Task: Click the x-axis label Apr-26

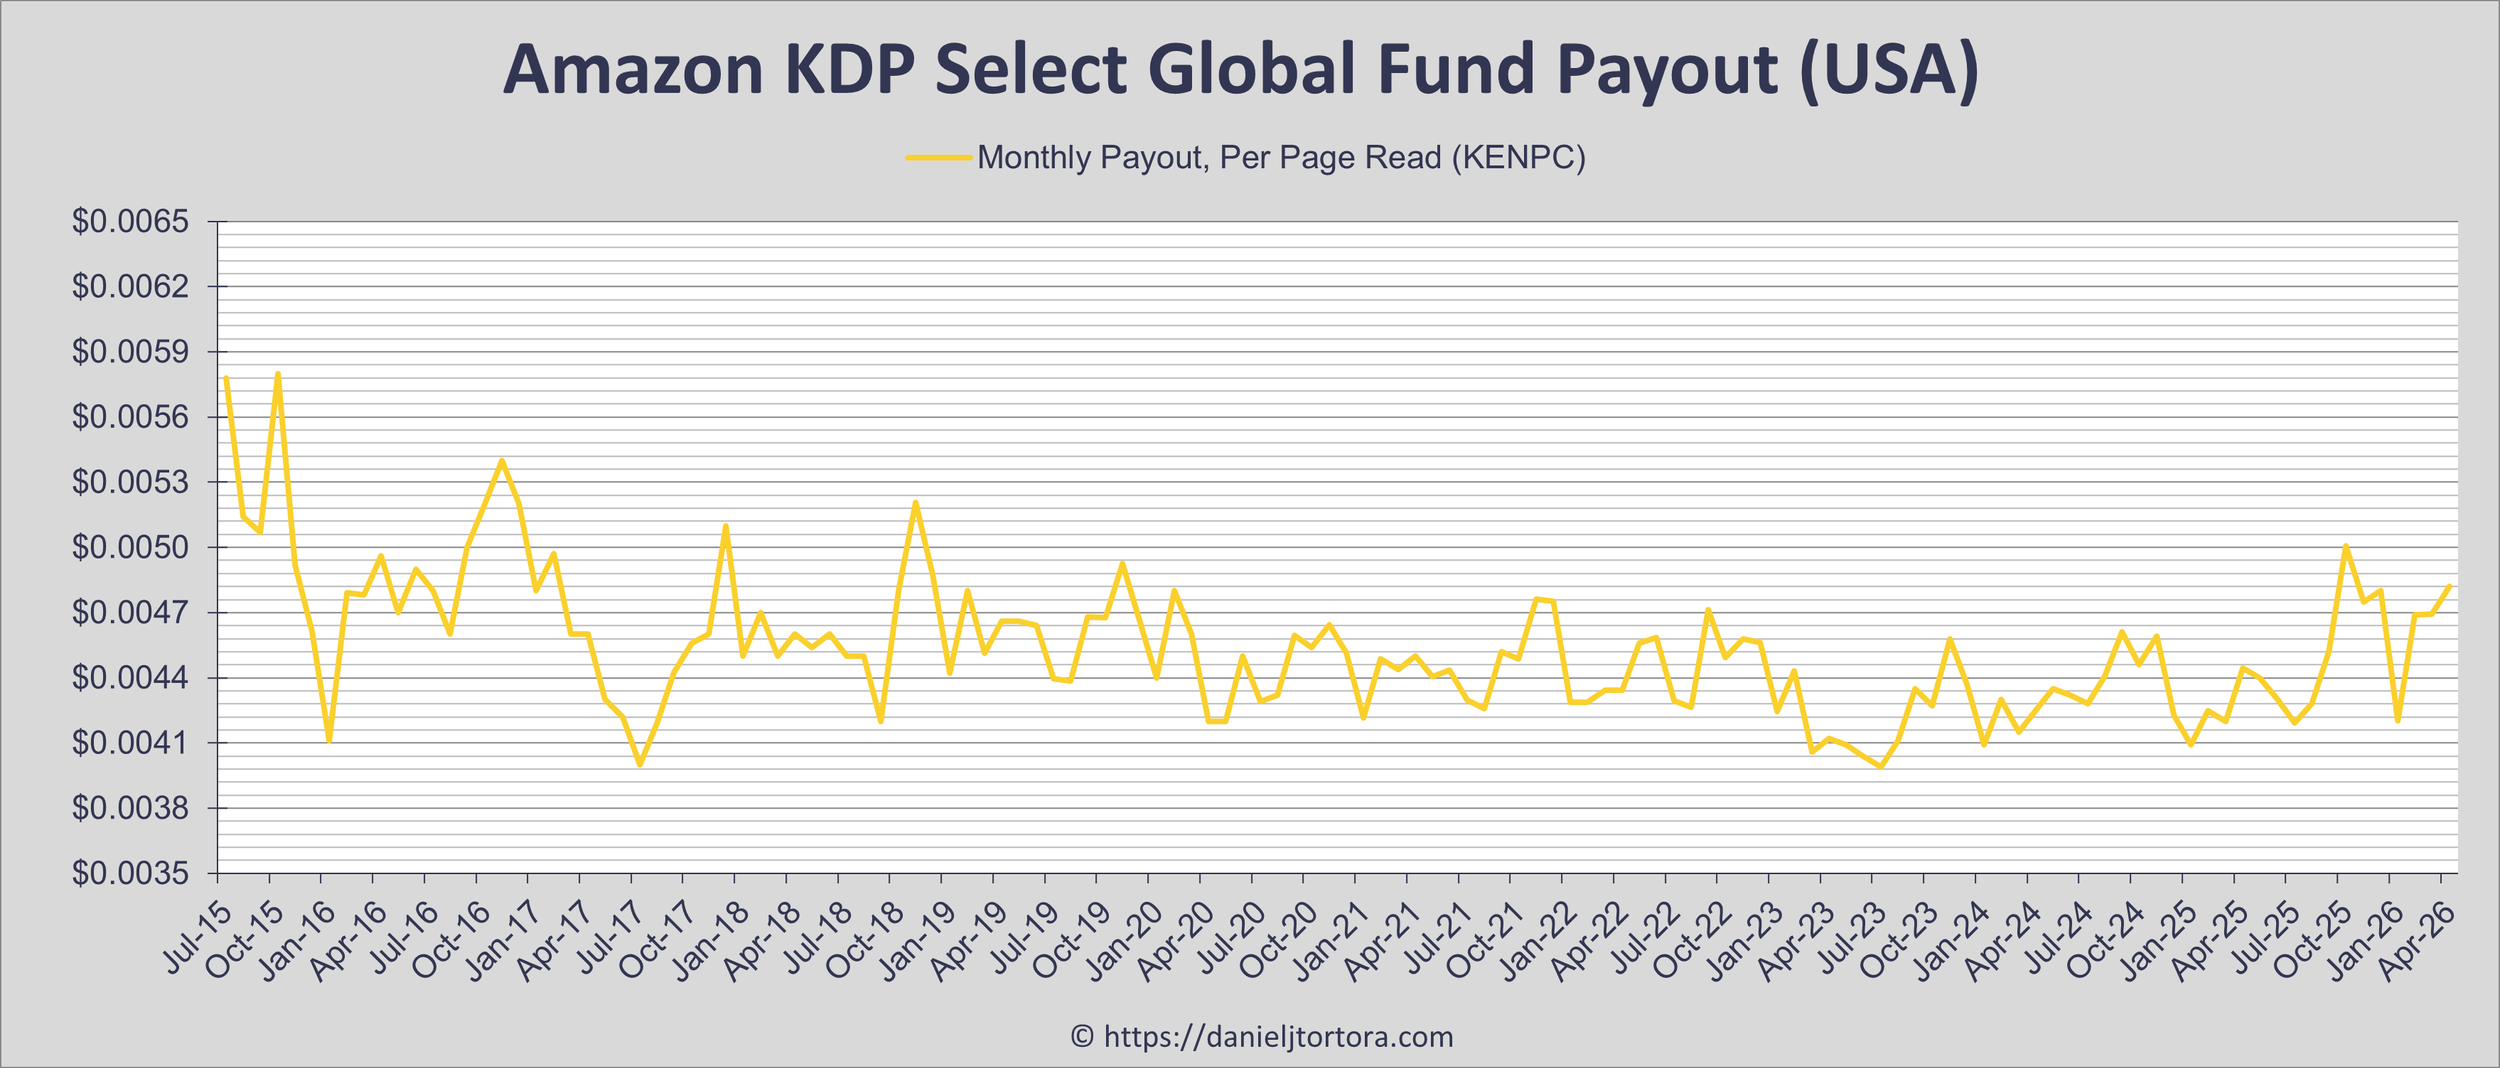Action: point(2418,941)
